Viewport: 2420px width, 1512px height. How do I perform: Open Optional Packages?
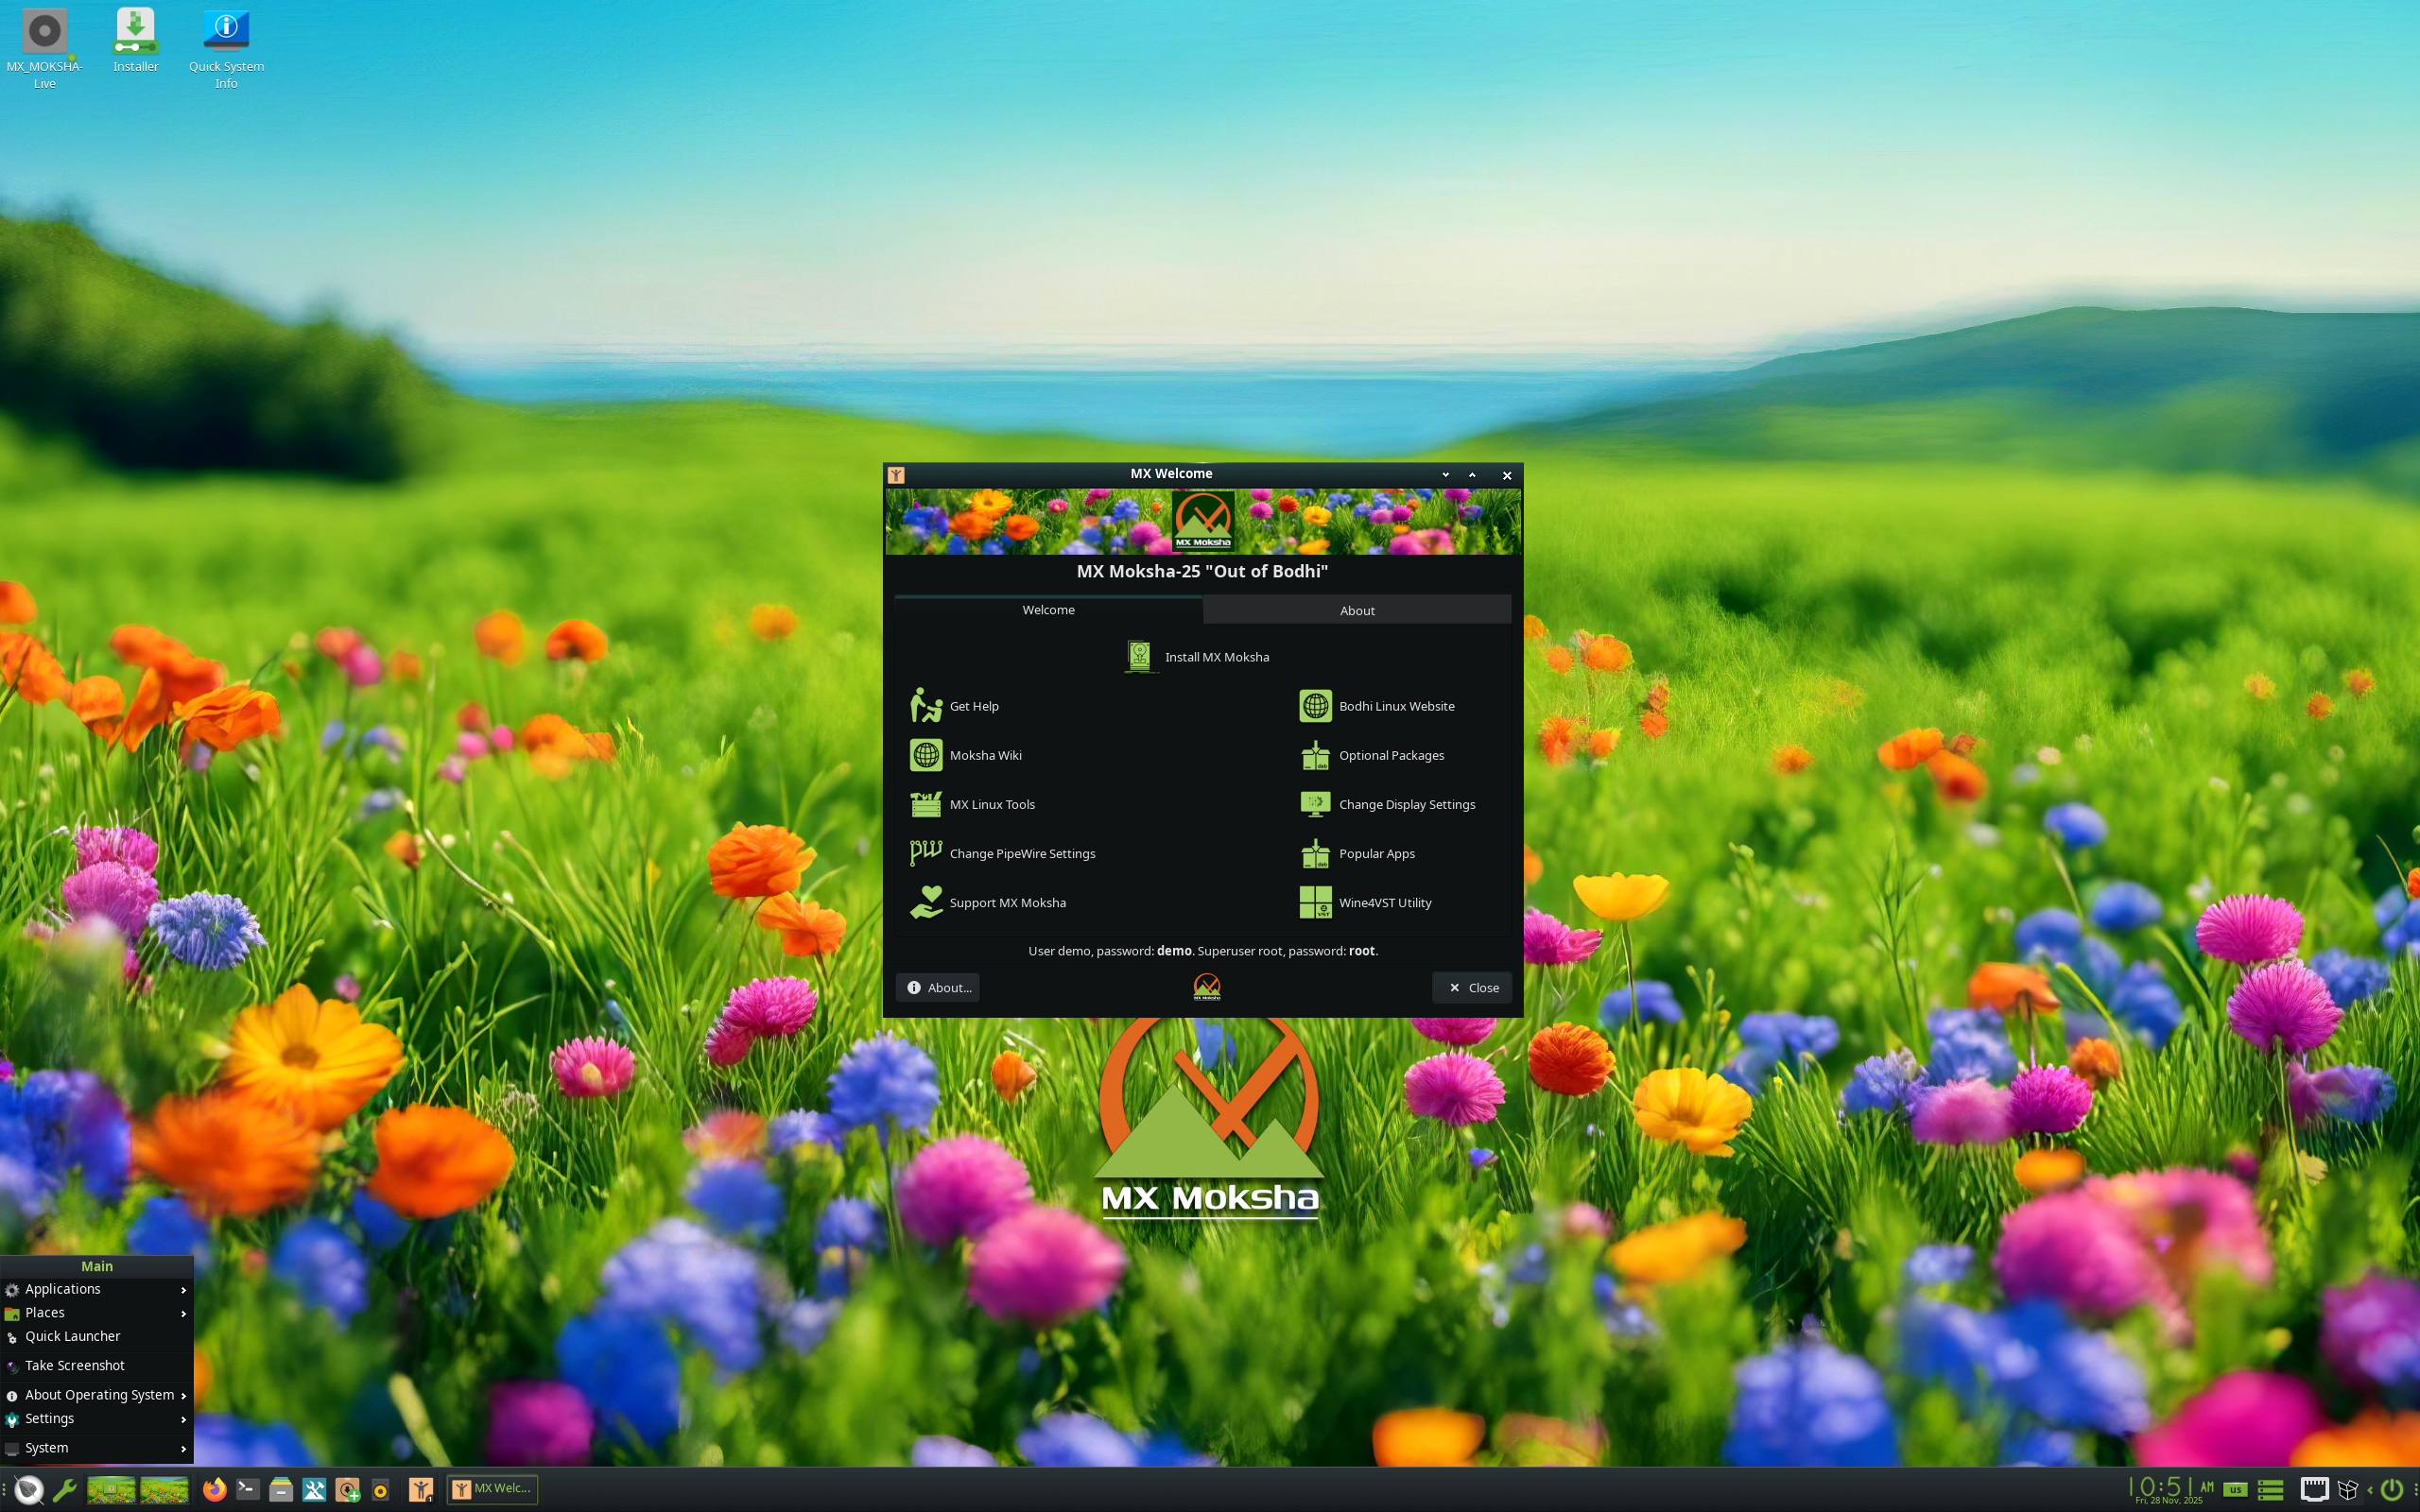(x=1371, y=755)
